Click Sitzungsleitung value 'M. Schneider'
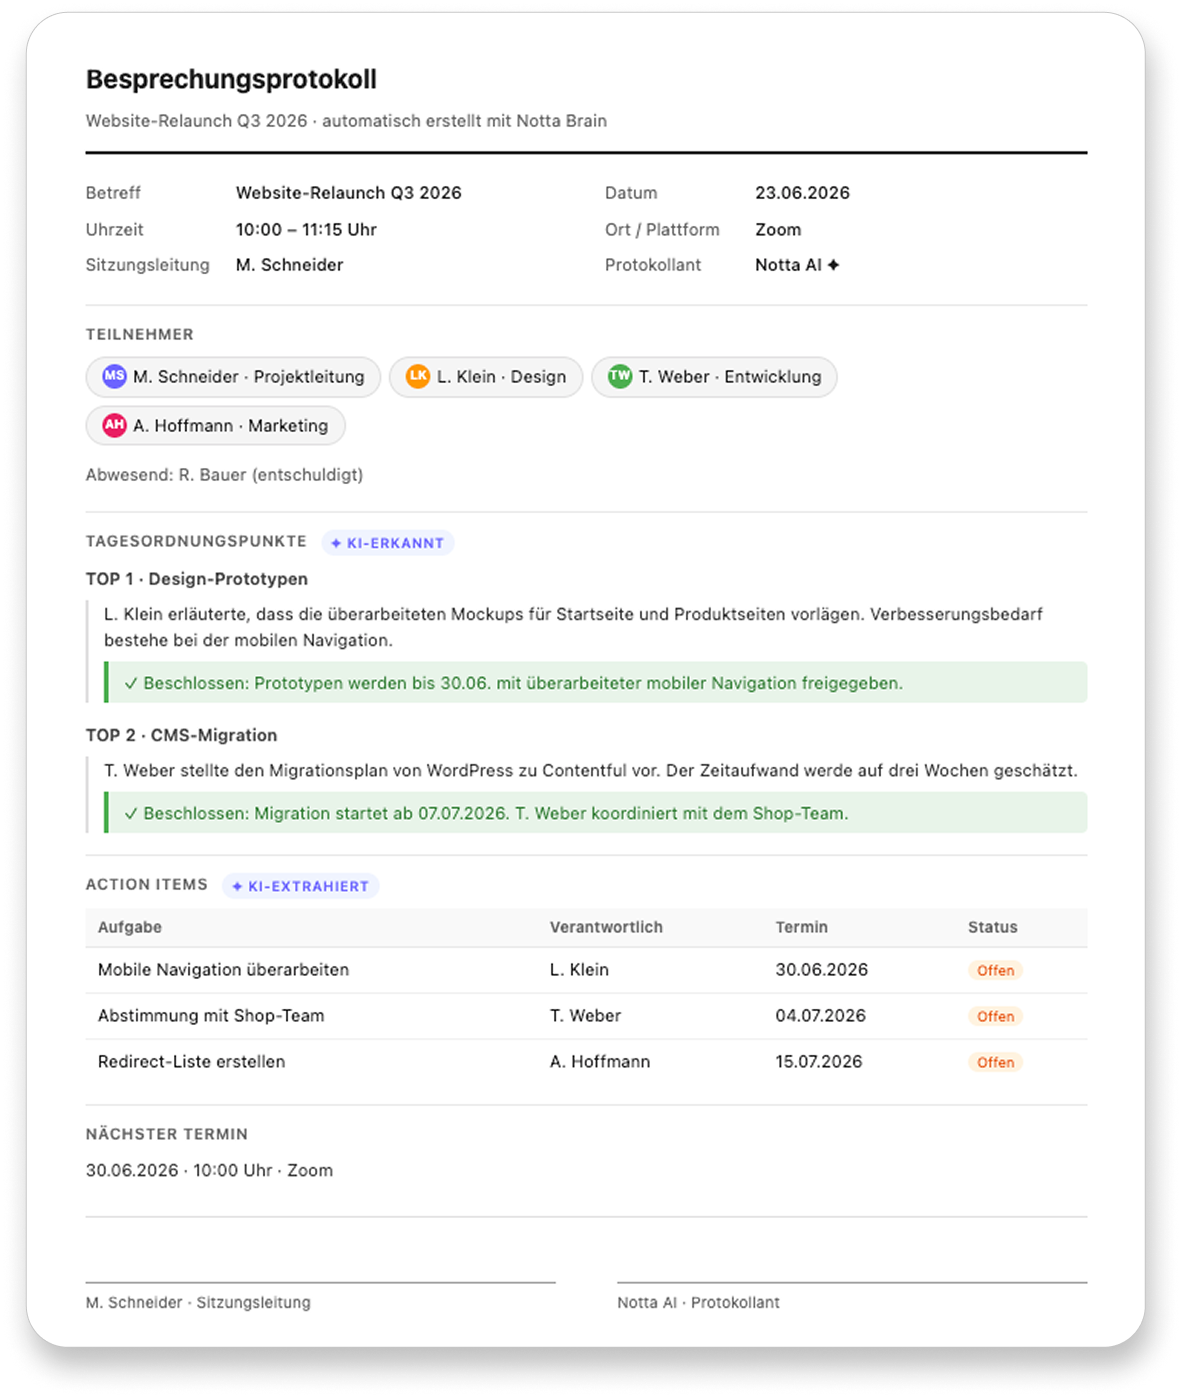Screen dimensions: 1182x1398 pyautogui.click(x=290, y=265)
